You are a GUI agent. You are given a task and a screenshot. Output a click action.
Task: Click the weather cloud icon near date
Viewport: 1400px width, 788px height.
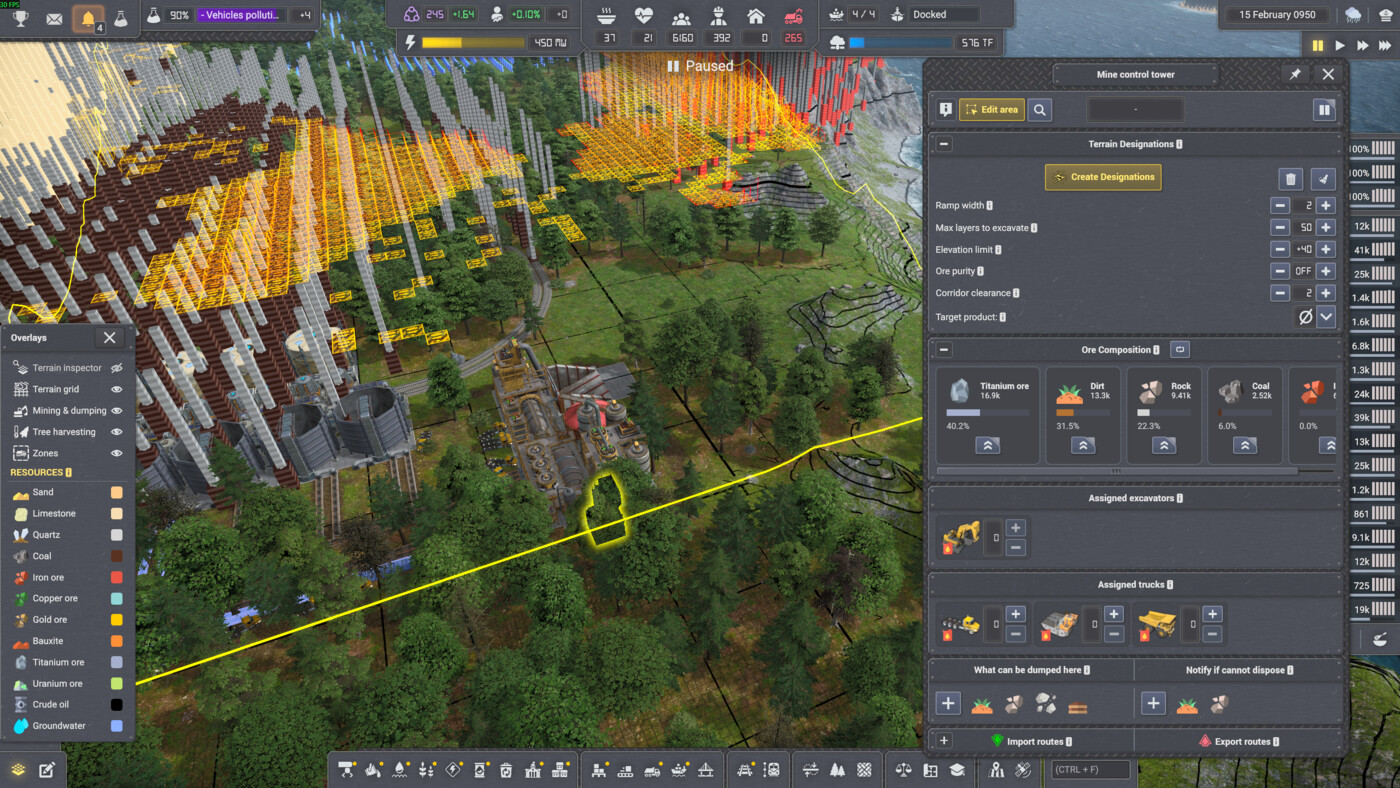click(1353, 15)
